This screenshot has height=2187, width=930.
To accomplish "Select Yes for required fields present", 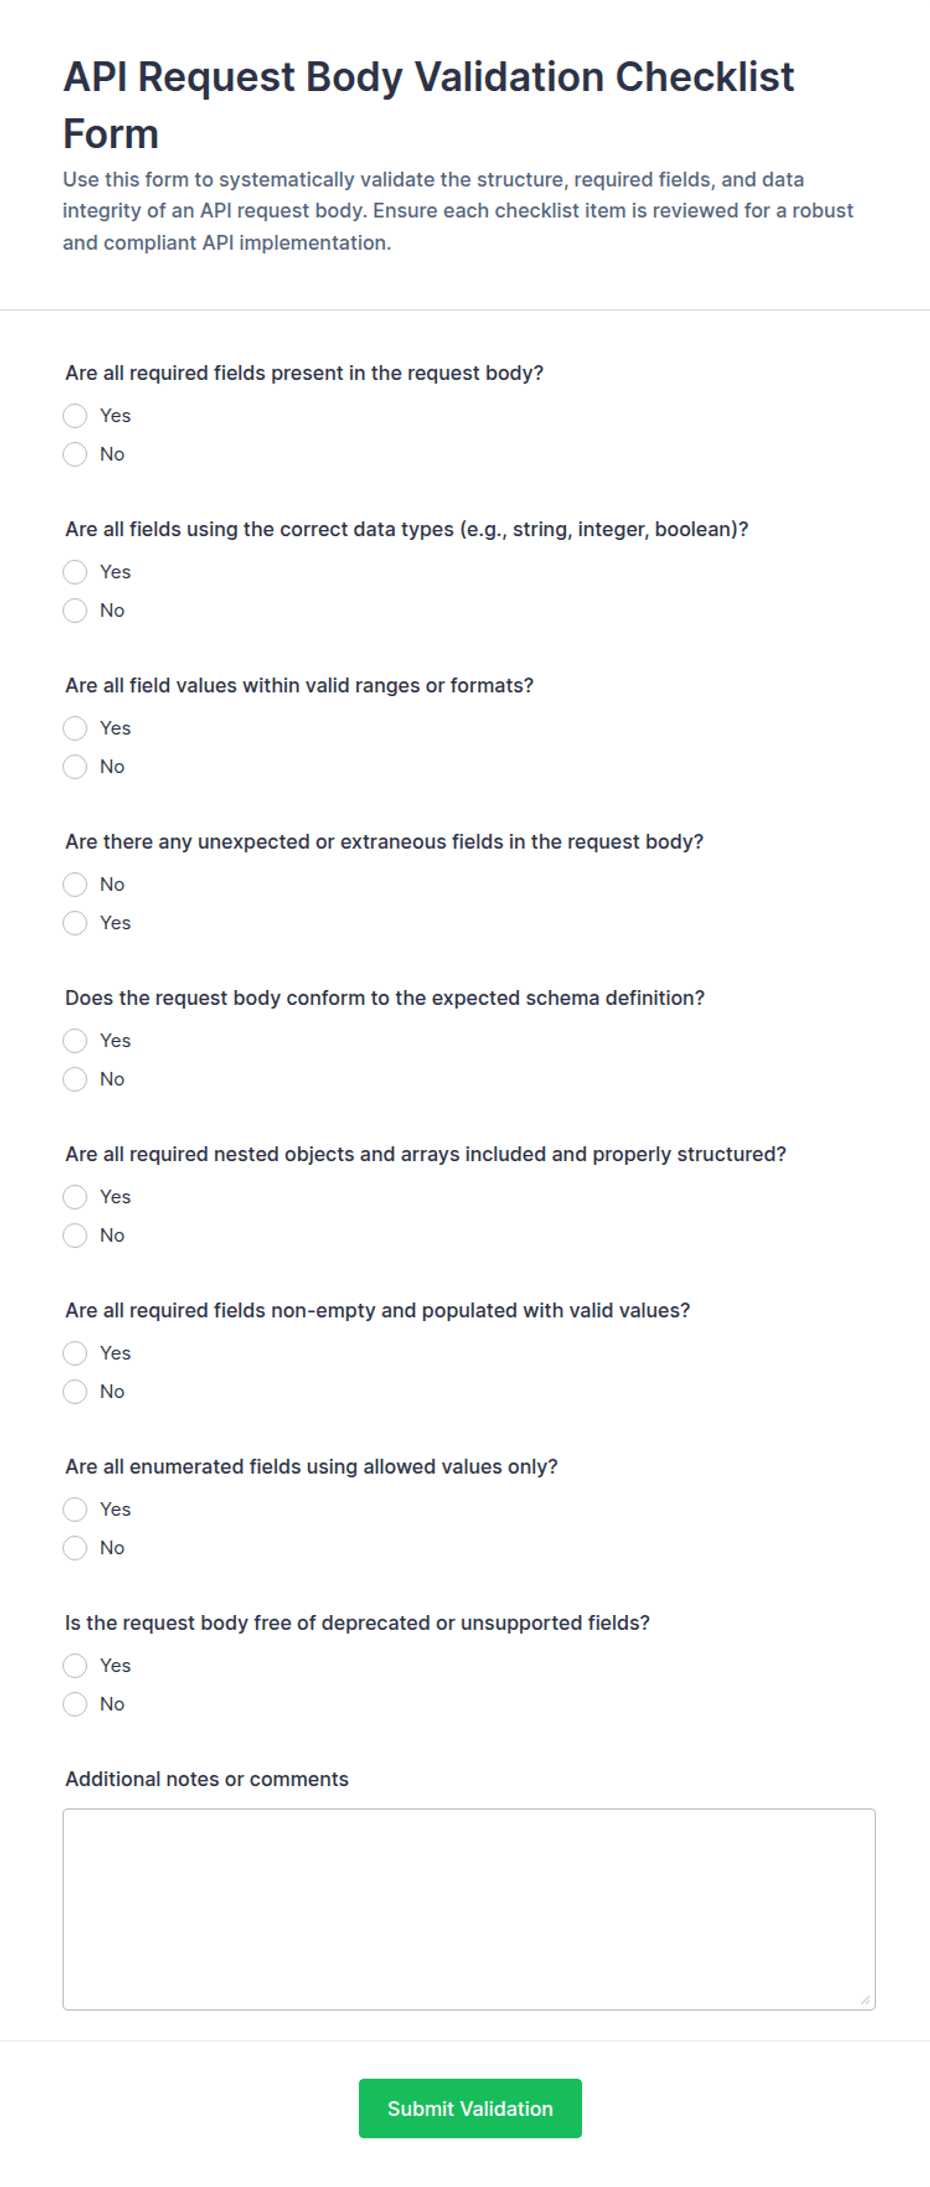I will click(x=75, y=415).
